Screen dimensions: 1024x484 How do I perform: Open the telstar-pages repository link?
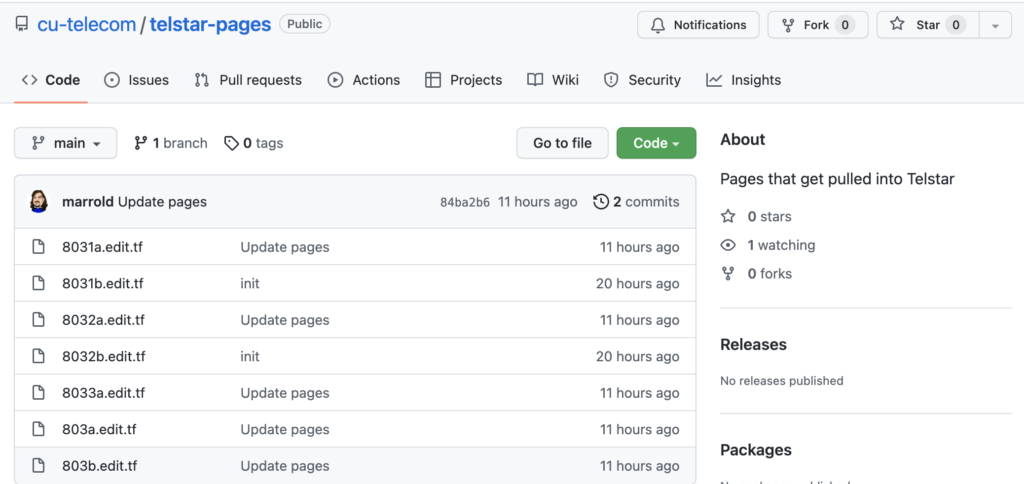click(x=210, y=25)
